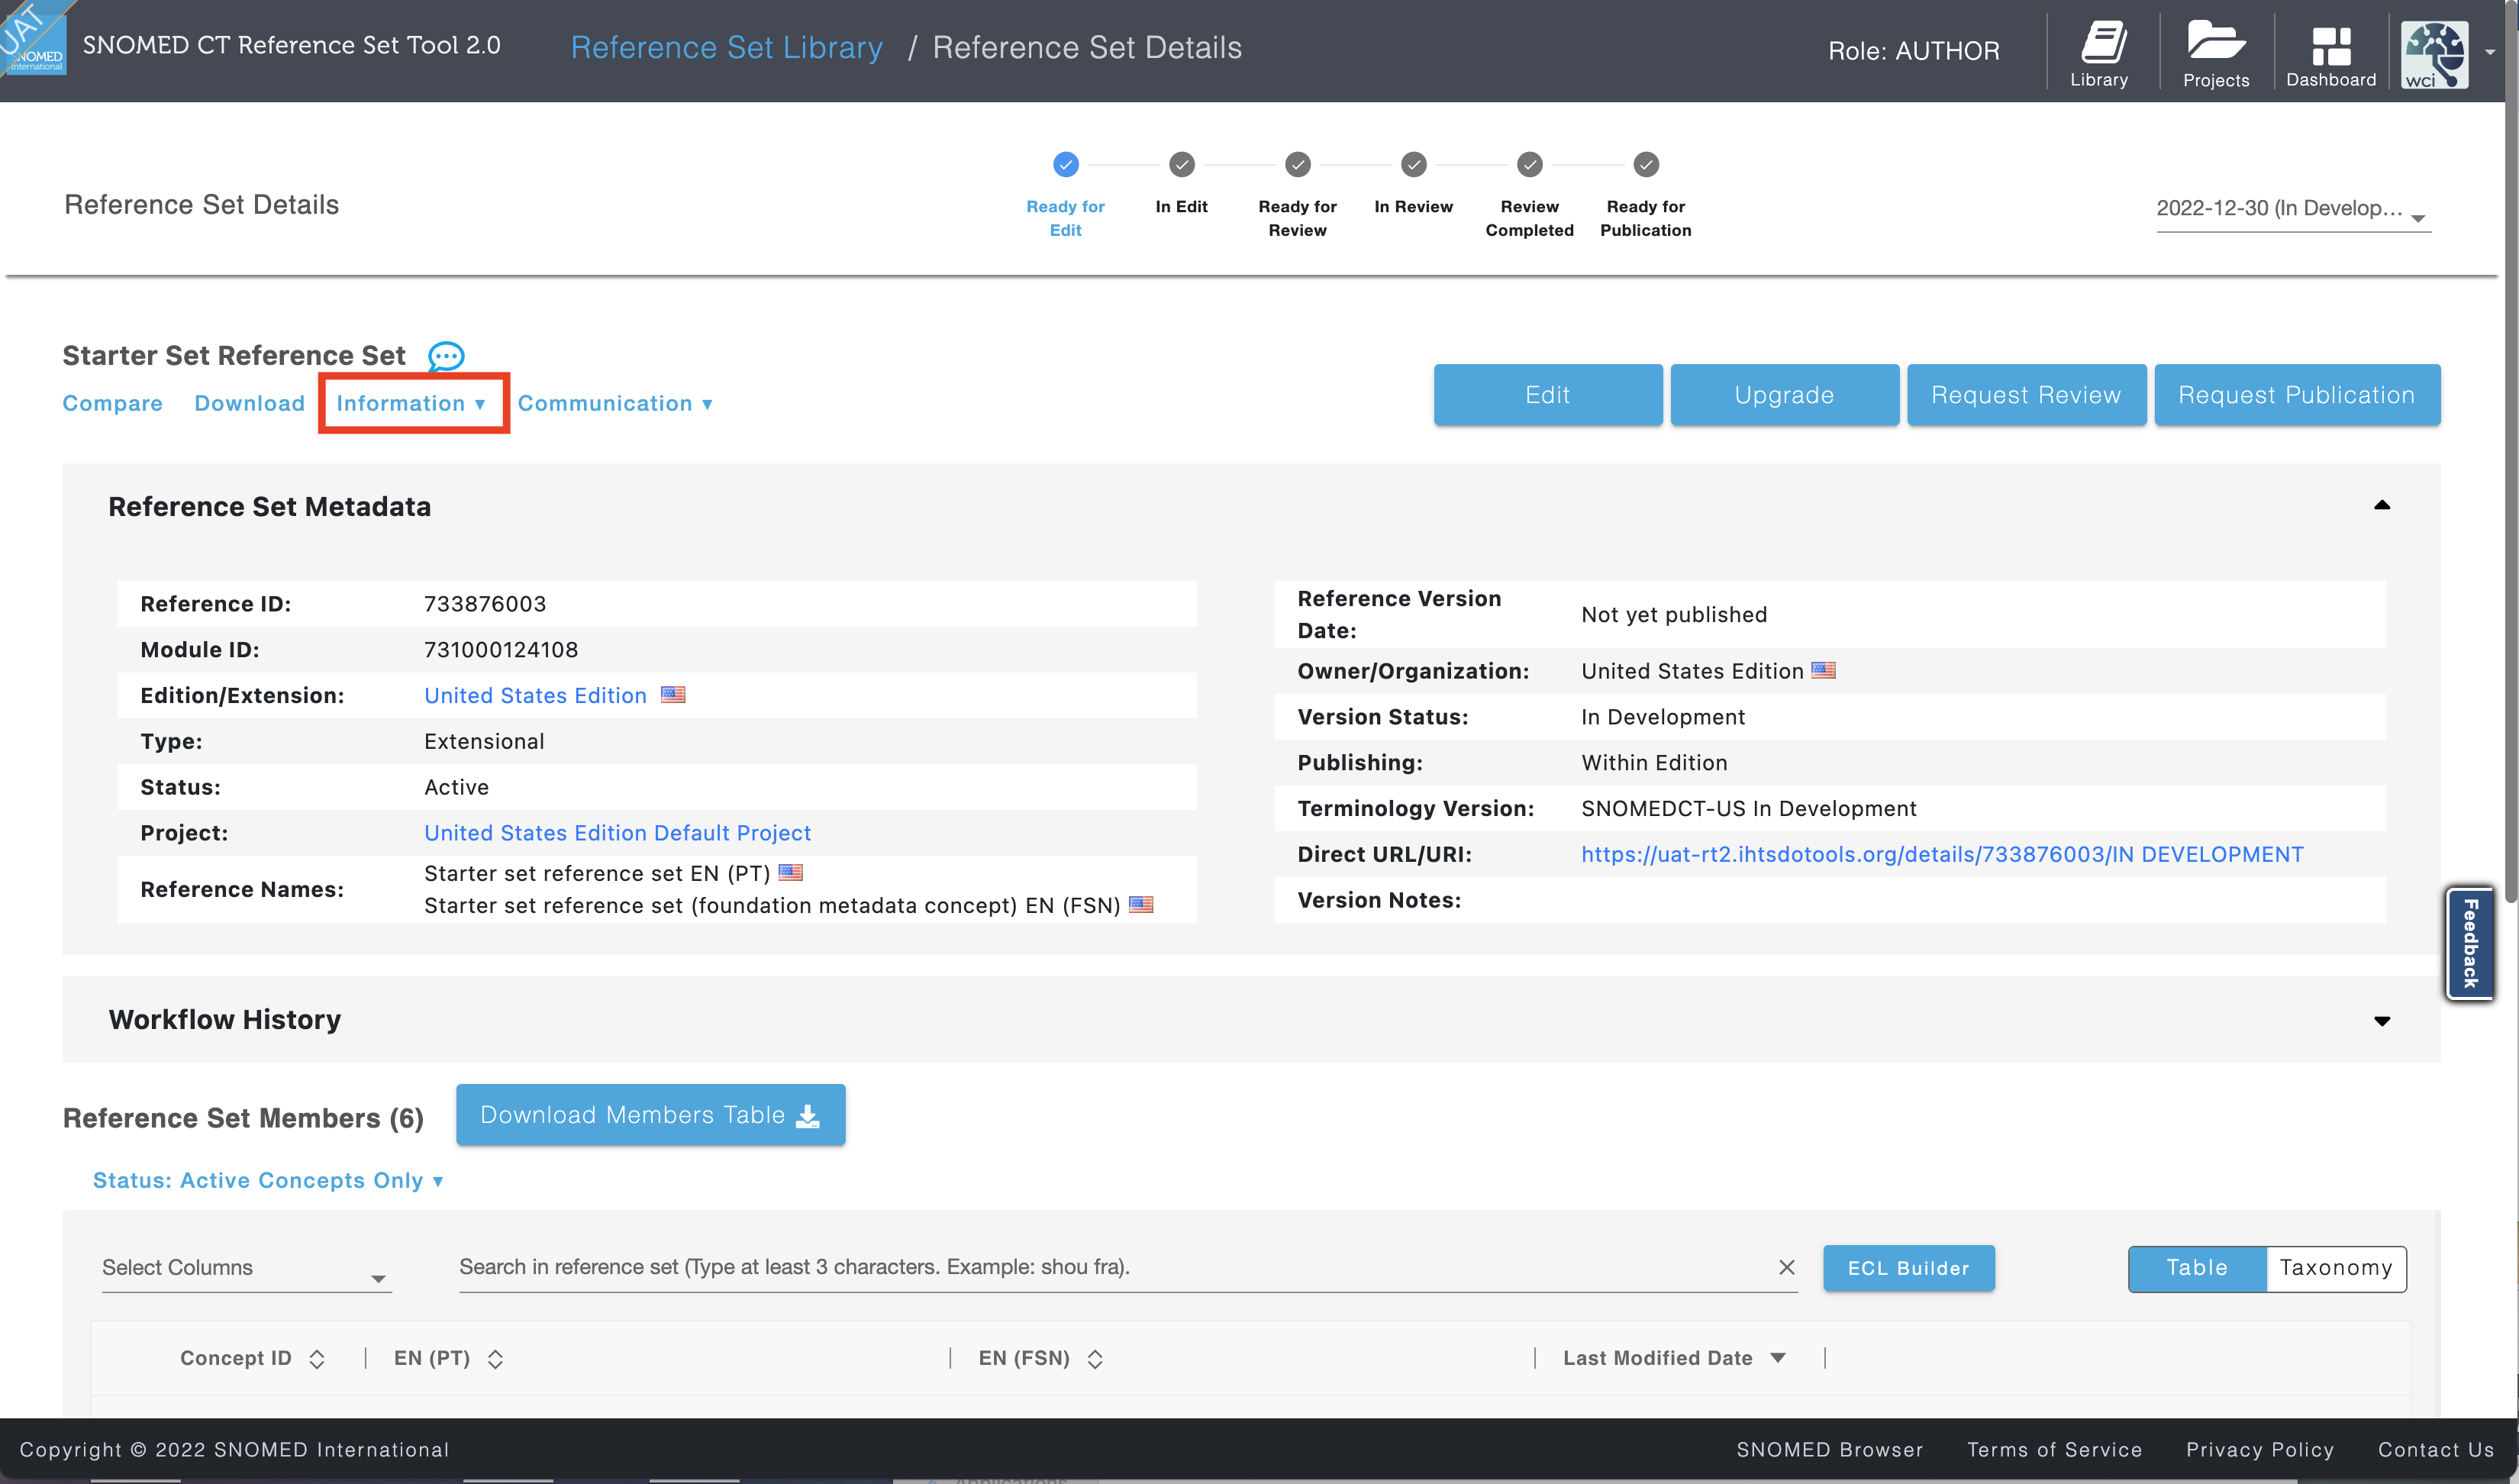
Task: Sort by Last Modified Date arrow
Action: 1777,1357
